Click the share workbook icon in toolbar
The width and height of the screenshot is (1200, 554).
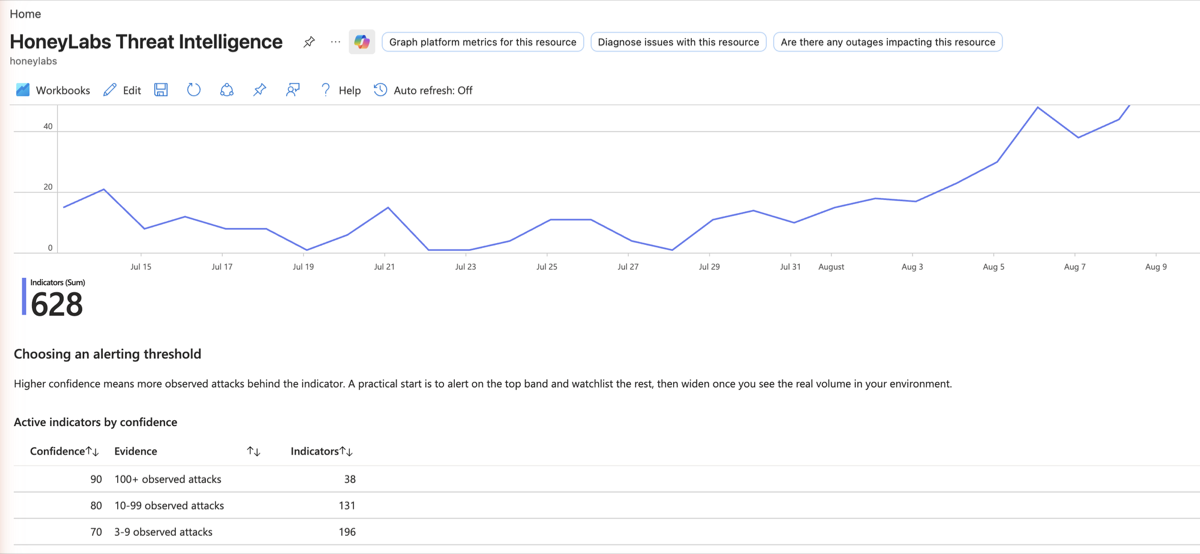coord(227,90)
